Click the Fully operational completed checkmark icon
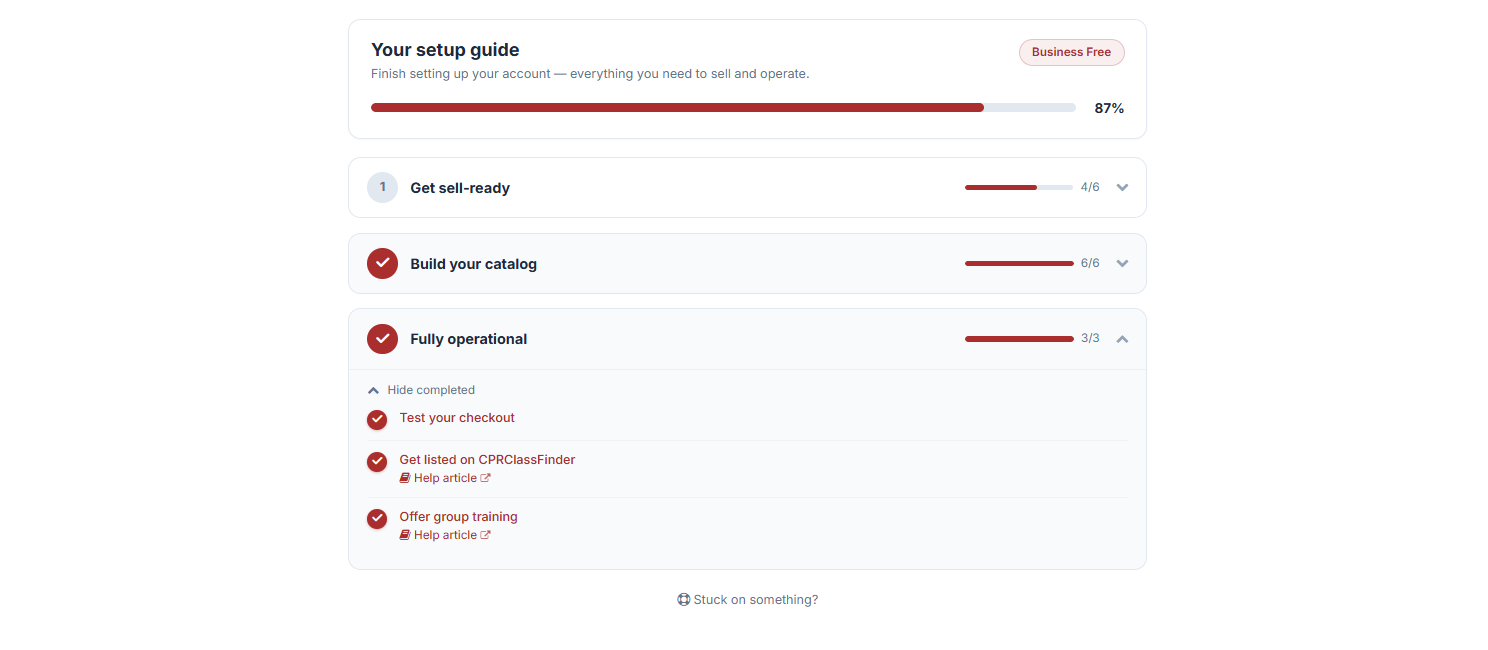The width and height of the screenshot is (1488, 650). (382, 339)
